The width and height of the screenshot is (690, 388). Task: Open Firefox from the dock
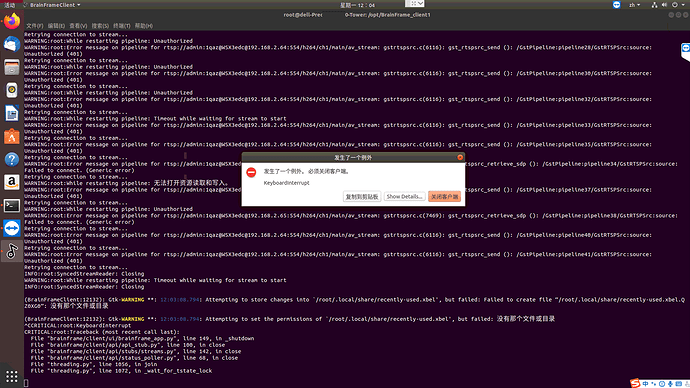click(12, 21)
